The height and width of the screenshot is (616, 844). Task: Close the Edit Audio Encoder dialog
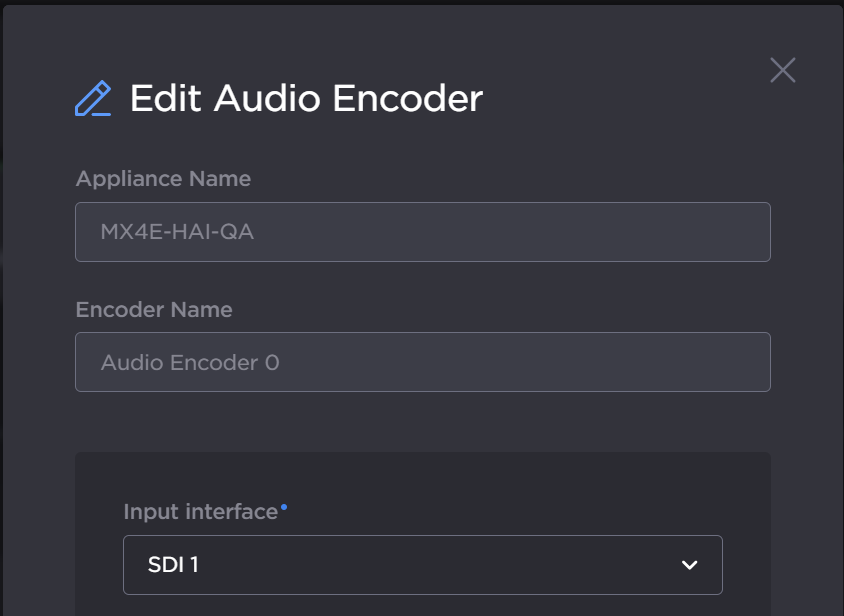pyautogui.click(x=782, y=70)
